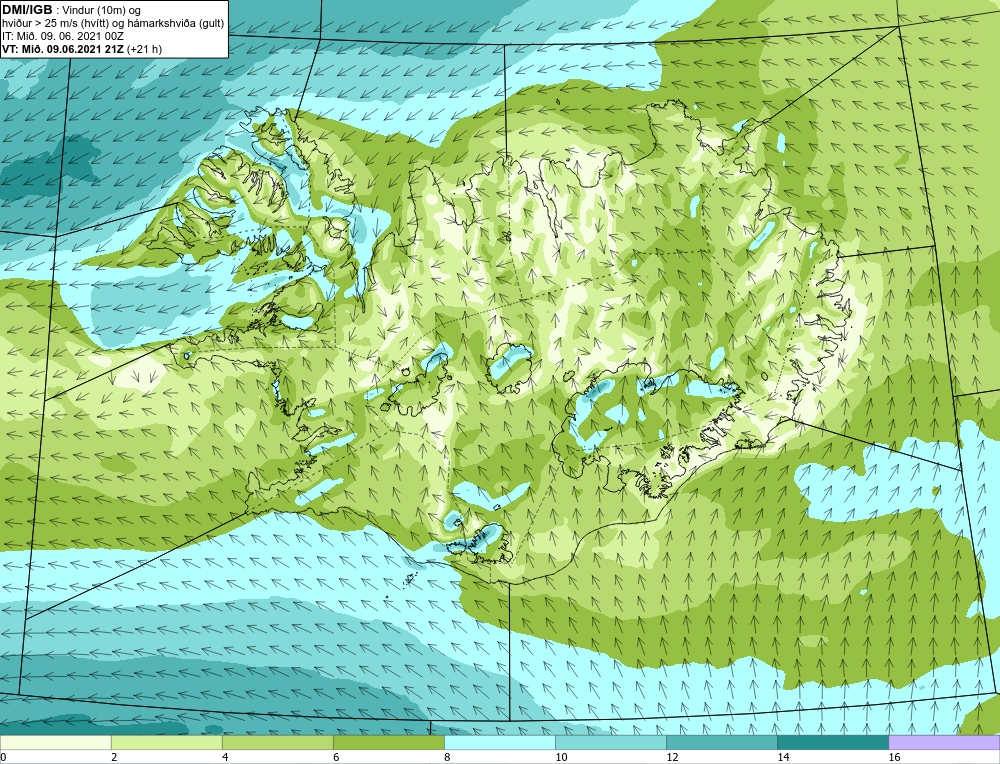Click the 8–10 m/s light cyan legend swatch
Viewport: 1000px width, 764px height.
[499, 742]
